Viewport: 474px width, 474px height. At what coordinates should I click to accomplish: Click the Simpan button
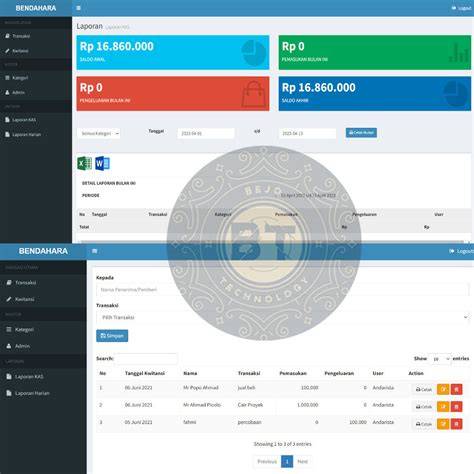pos(112,336)
